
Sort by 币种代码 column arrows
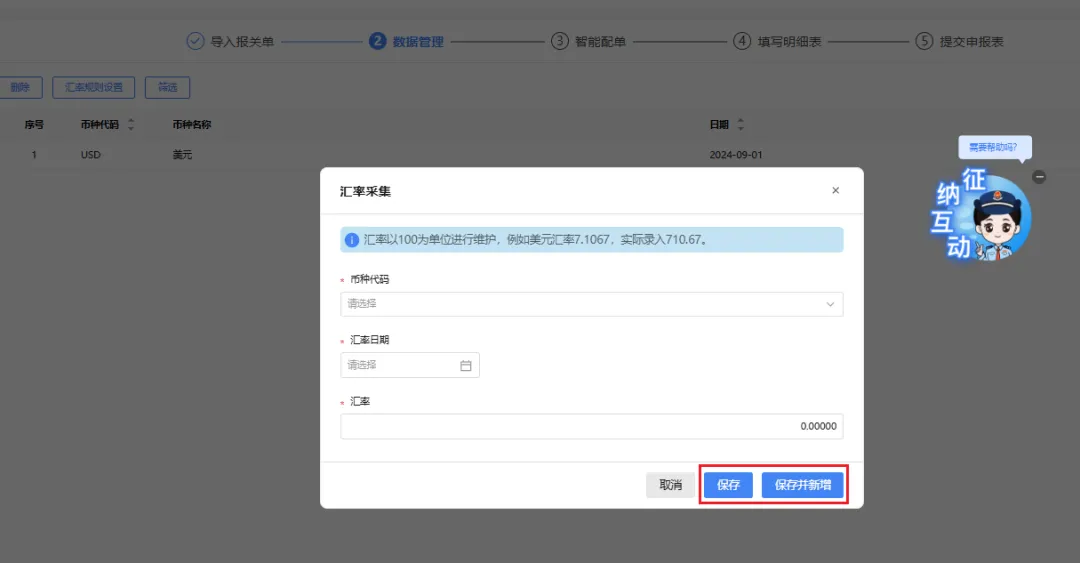(131, 125)
